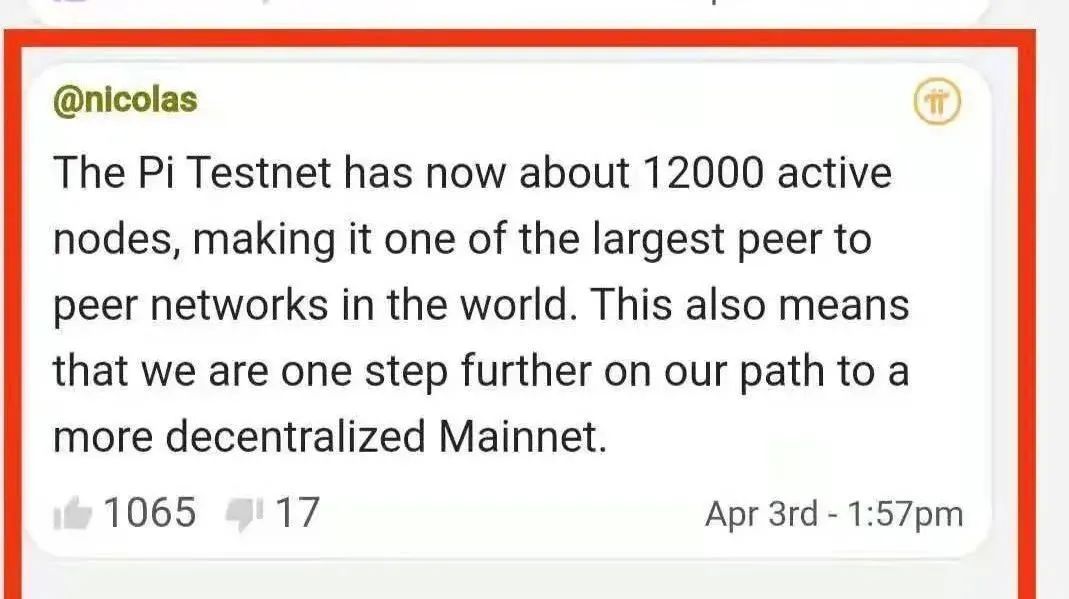The width and height of the screenshot is (1069, 599).
Task: Dislike the post with thumbs down
Action: 243,515
